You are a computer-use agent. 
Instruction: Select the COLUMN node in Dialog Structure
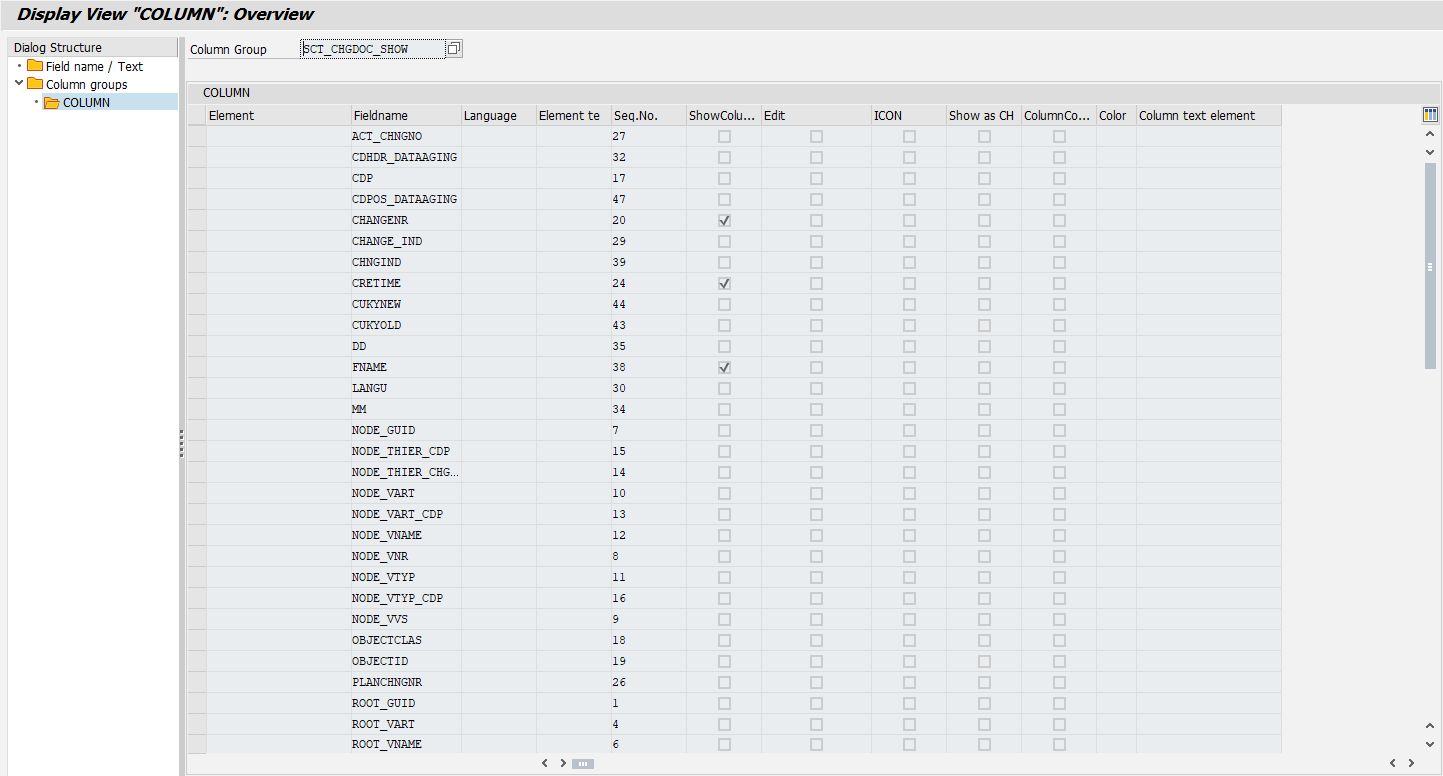(x=86, y=102)
